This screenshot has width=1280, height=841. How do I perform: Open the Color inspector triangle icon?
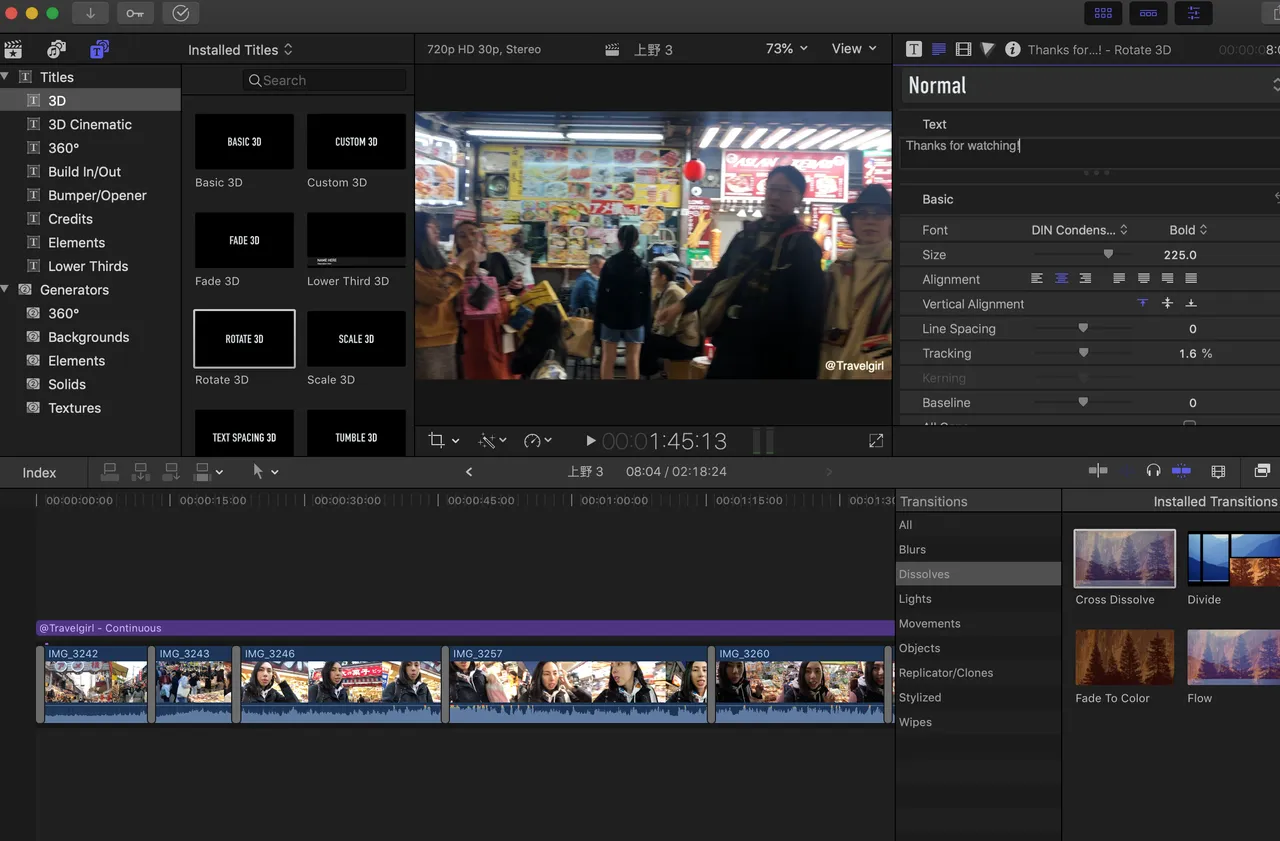(x=988, y=49)
